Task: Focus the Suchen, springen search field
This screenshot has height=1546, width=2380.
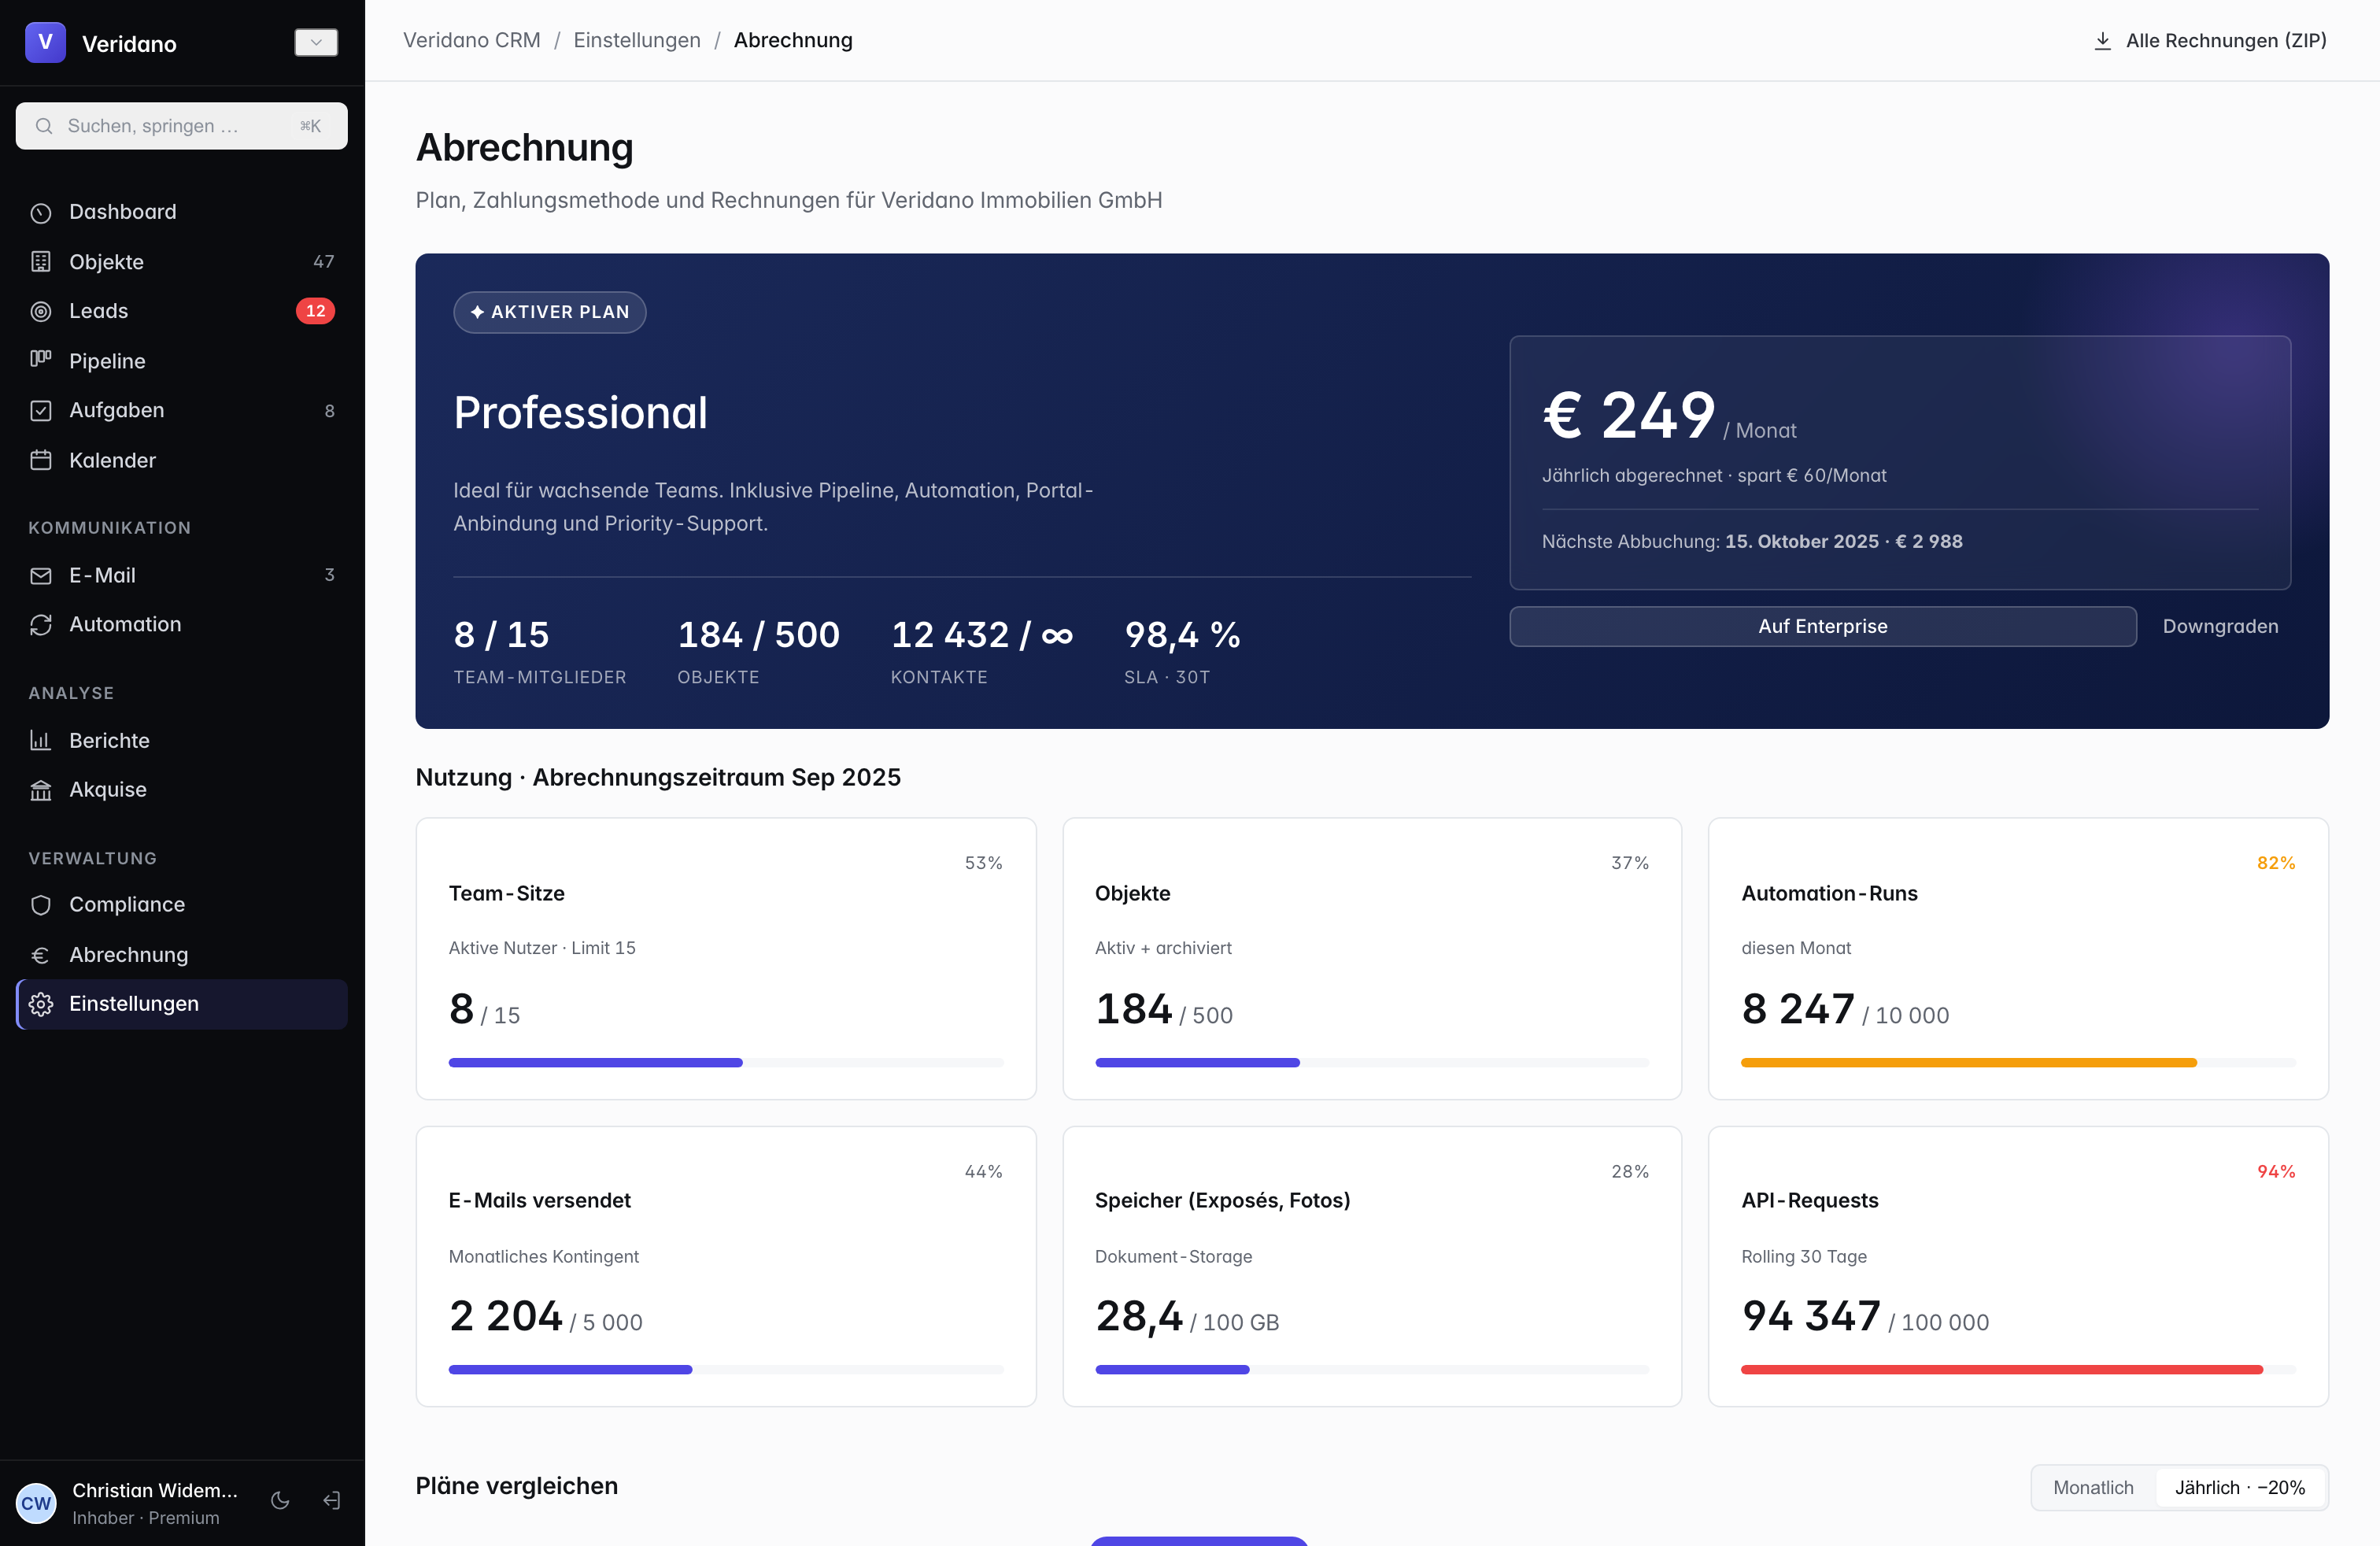Action: [182, 126]
